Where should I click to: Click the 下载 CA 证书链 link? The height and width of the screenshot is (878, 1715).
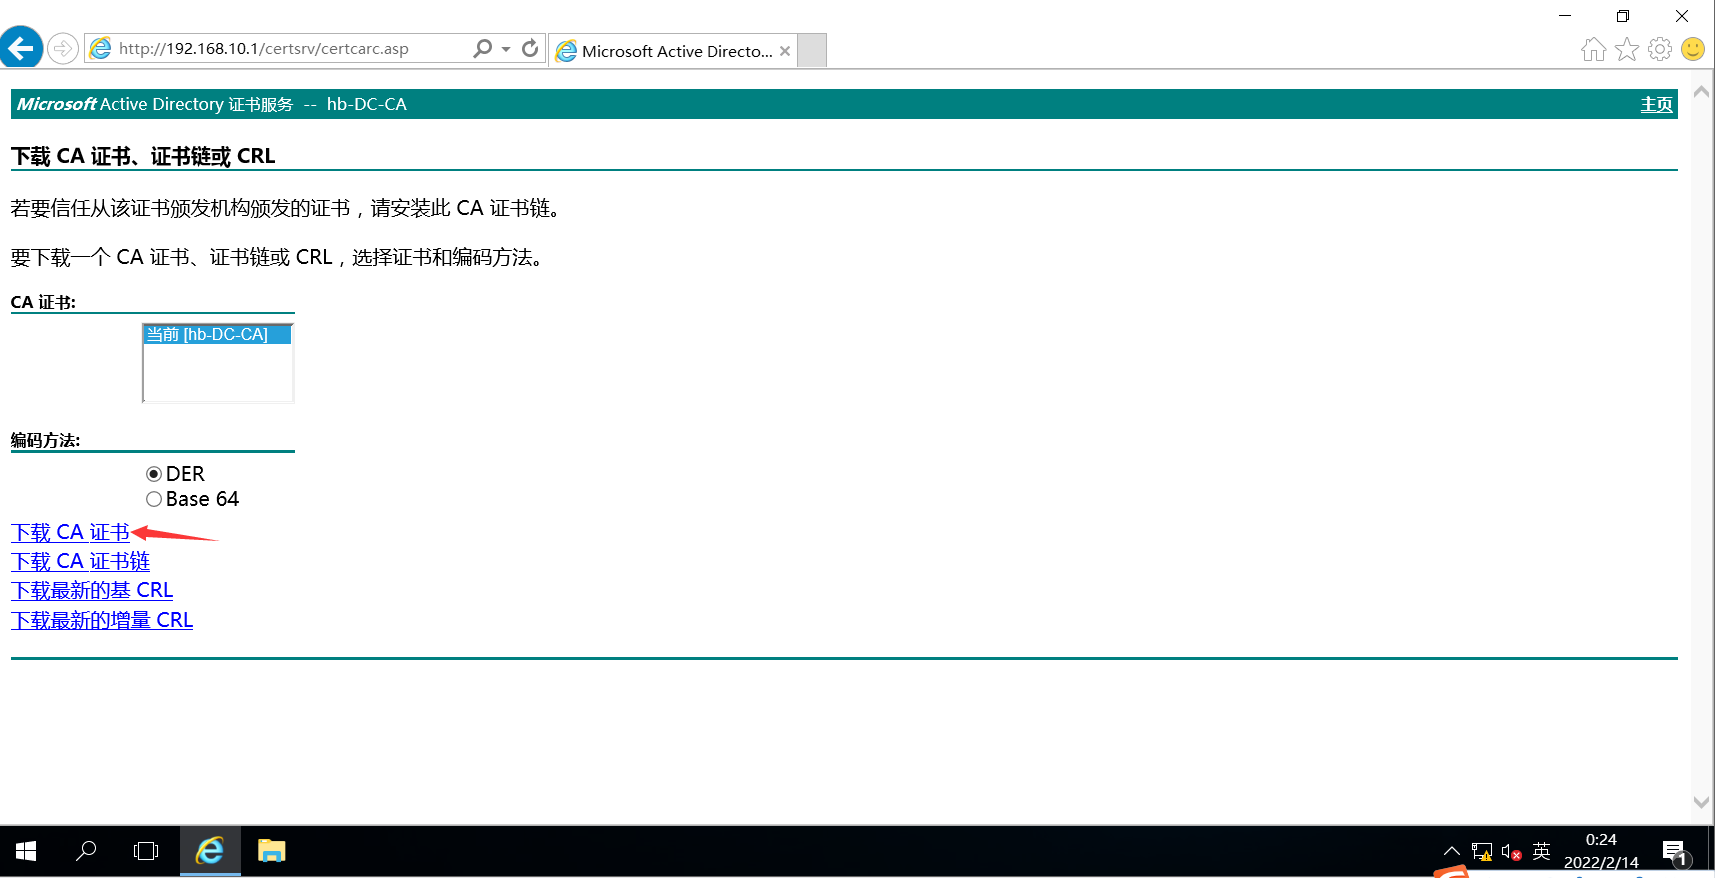[80, 561]
